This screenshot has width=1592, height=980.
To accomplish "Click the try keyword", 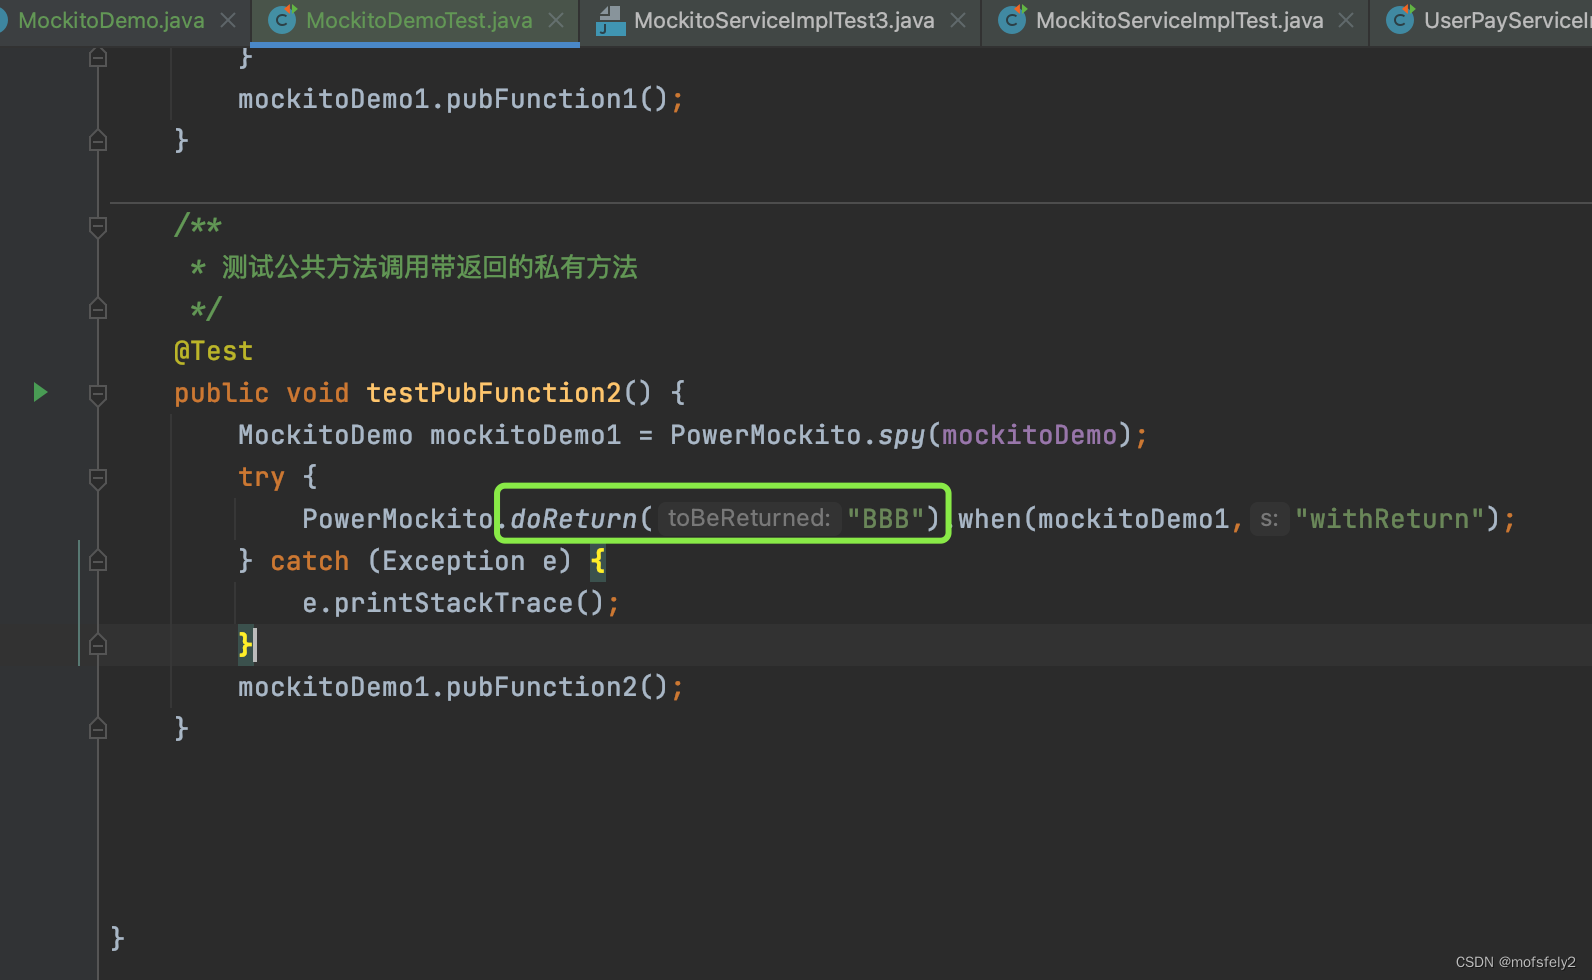I will (261, 477).
